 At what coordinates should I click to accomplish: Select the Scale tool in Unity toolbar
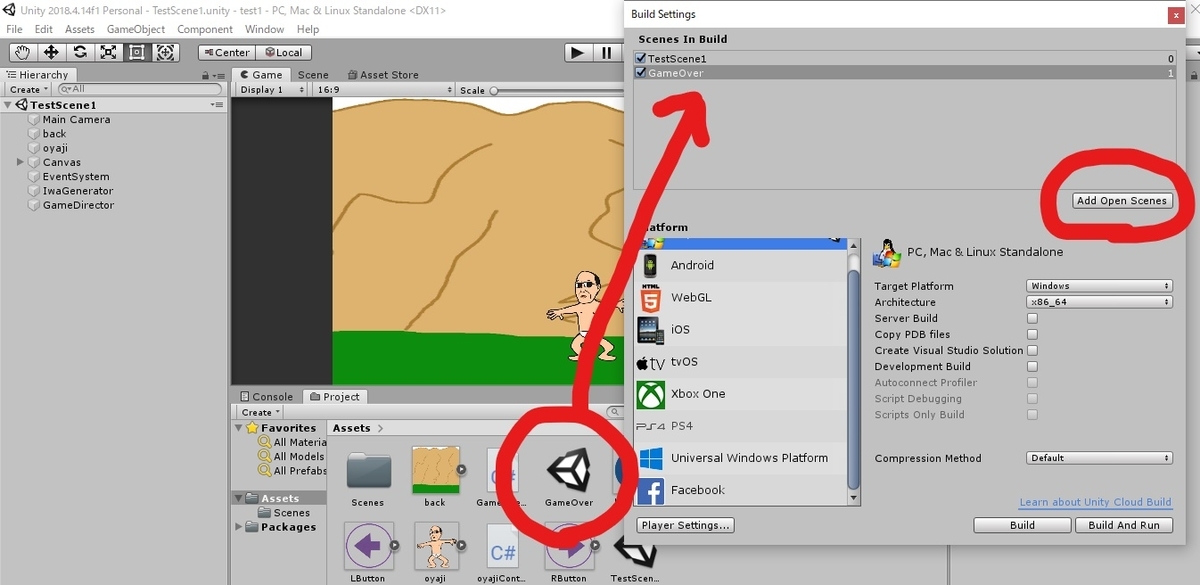coord(108,52)
